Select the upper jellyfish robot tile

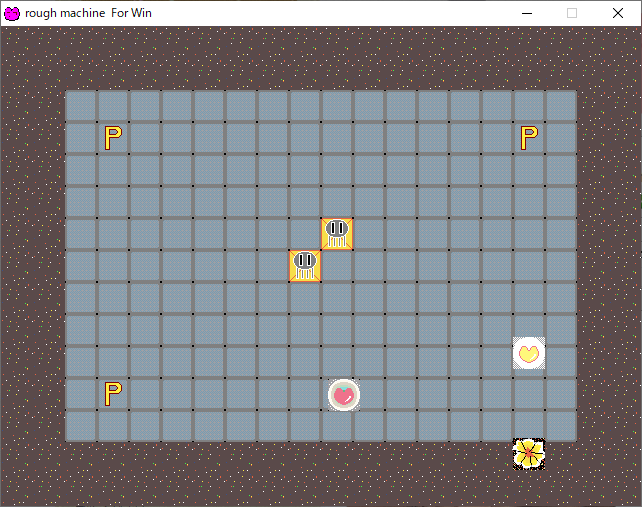coord(337,234)
